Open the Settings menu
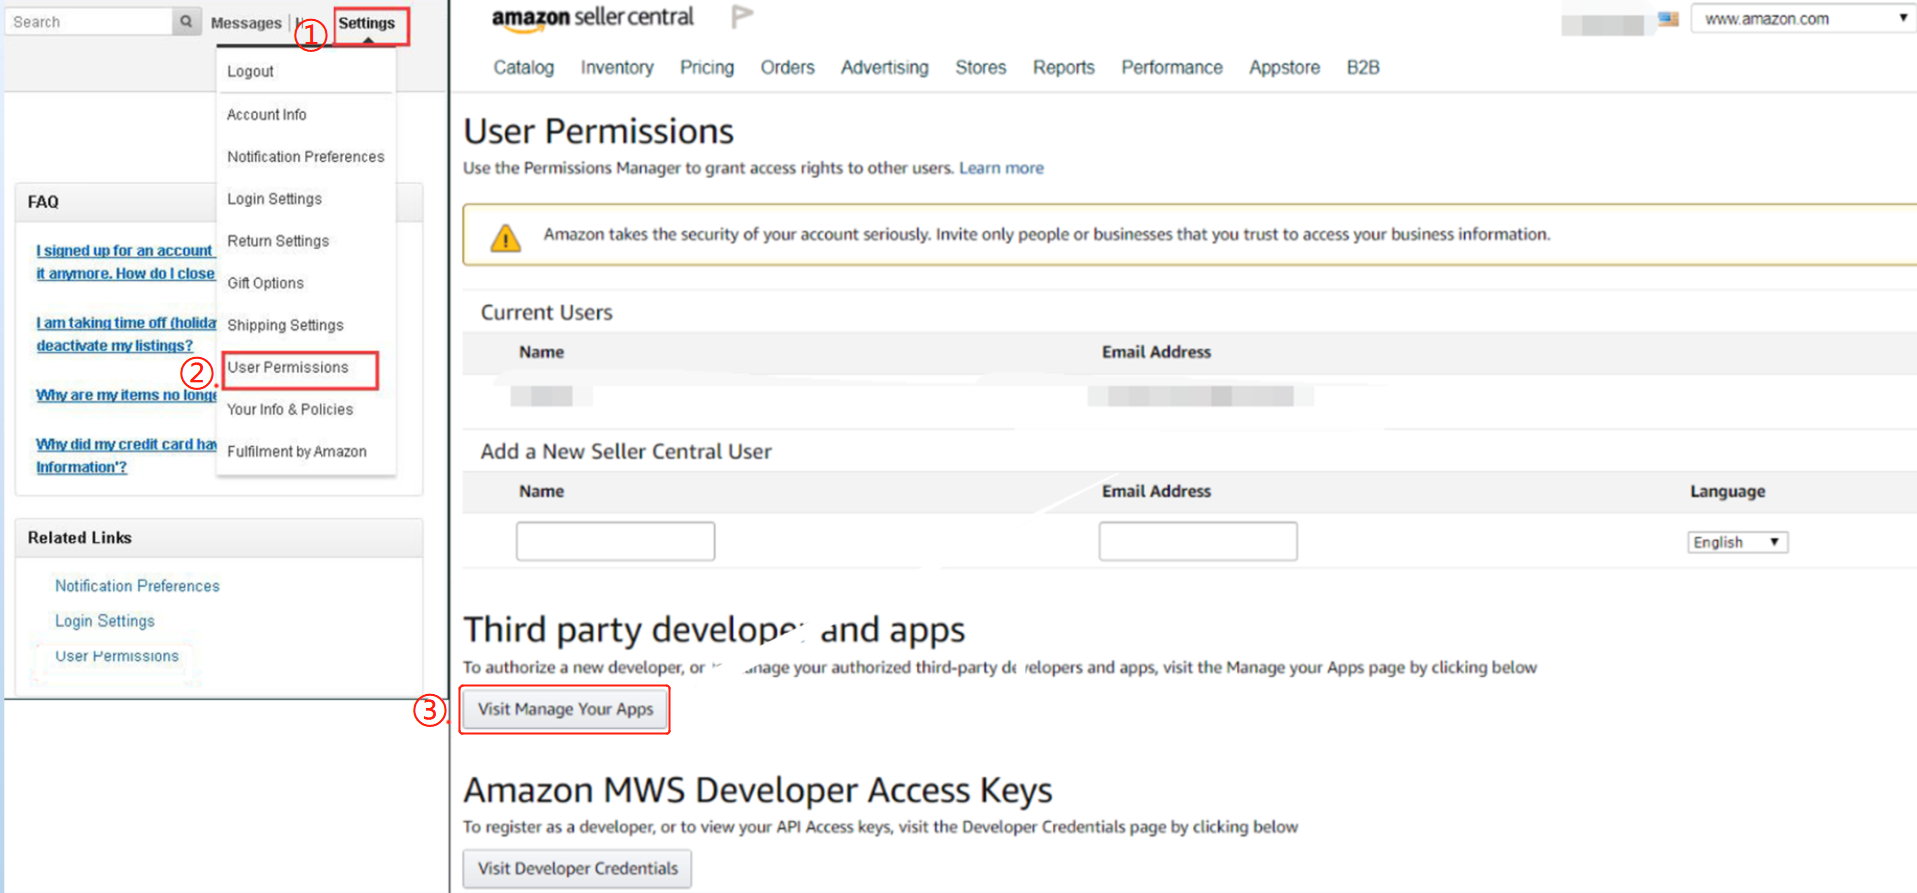The image size is (1917, 893). (367, 23)
